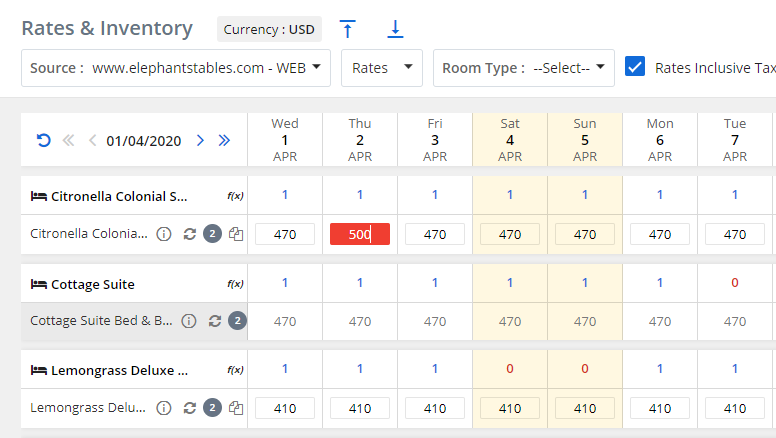The height and width of the screenshot is (438, 776).
Task: Advance to next date with right chevron
Action: pyautogui.click(x=200, y=140)
